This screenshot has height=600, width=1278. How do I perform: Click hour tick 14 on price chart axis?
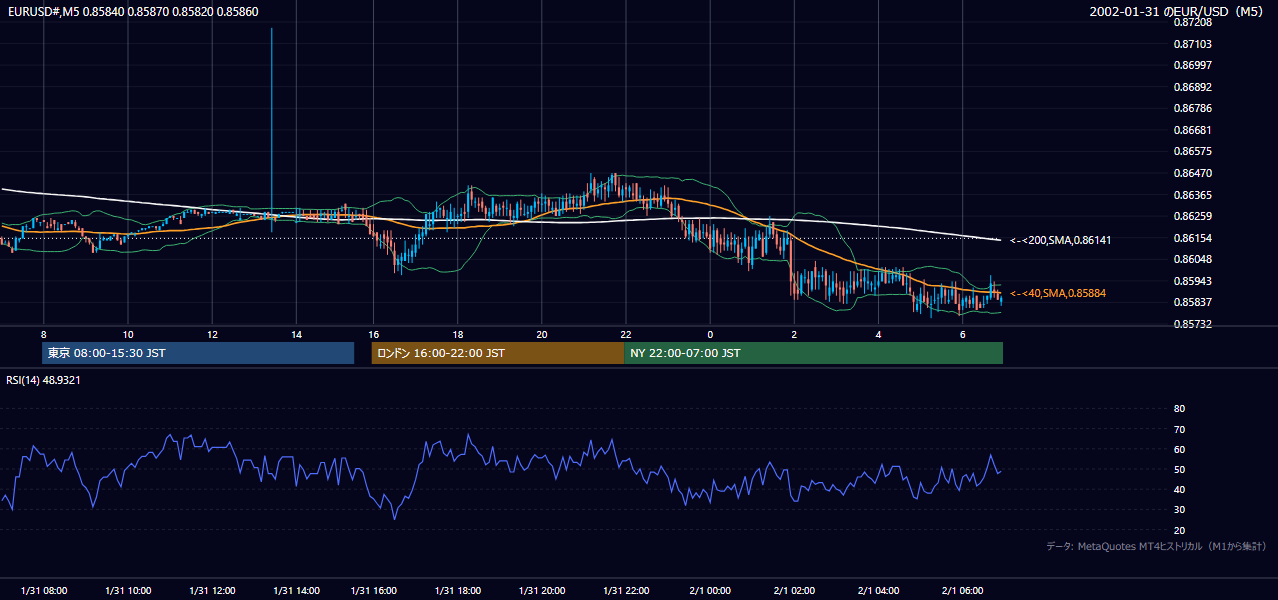296,334
